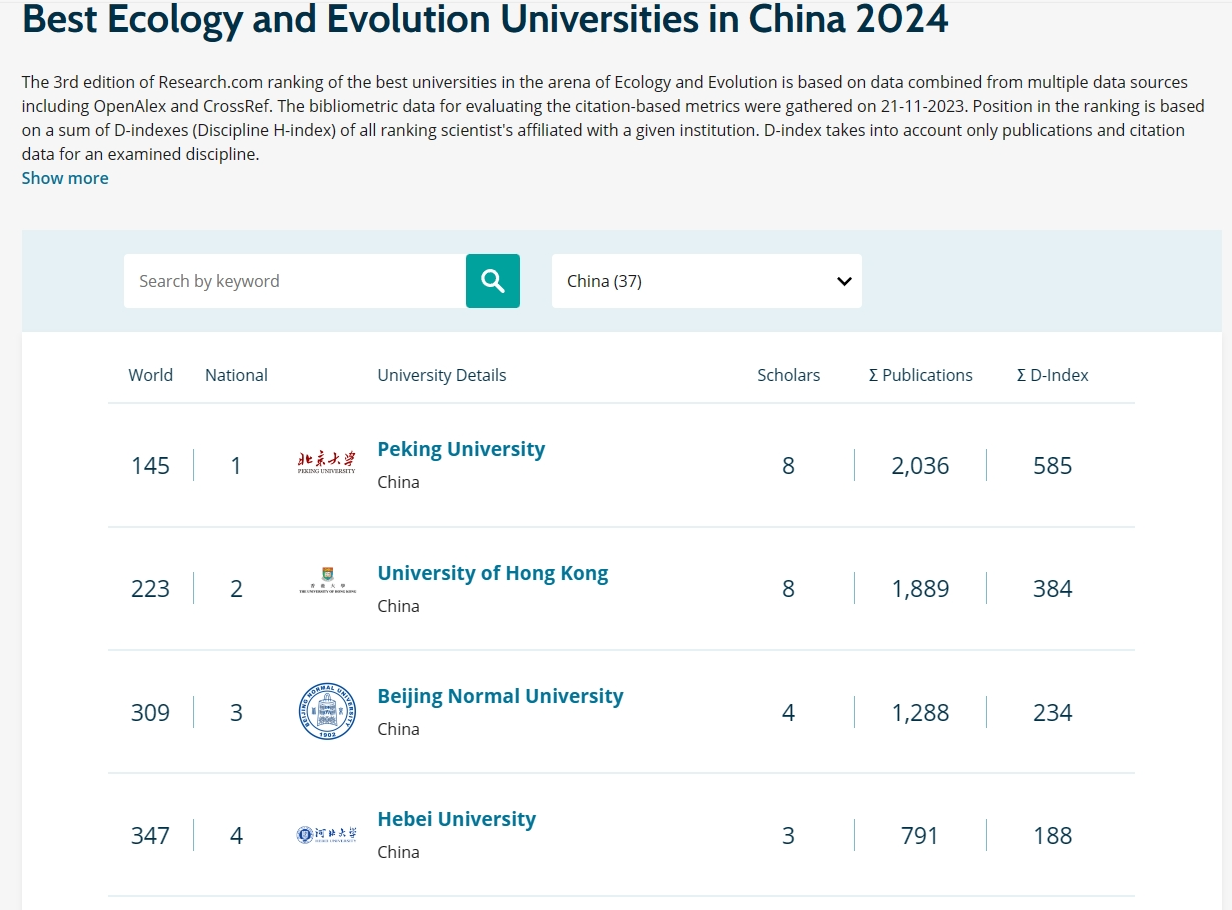Click the dropdown chevron arrow

click(x=843, y=281)
